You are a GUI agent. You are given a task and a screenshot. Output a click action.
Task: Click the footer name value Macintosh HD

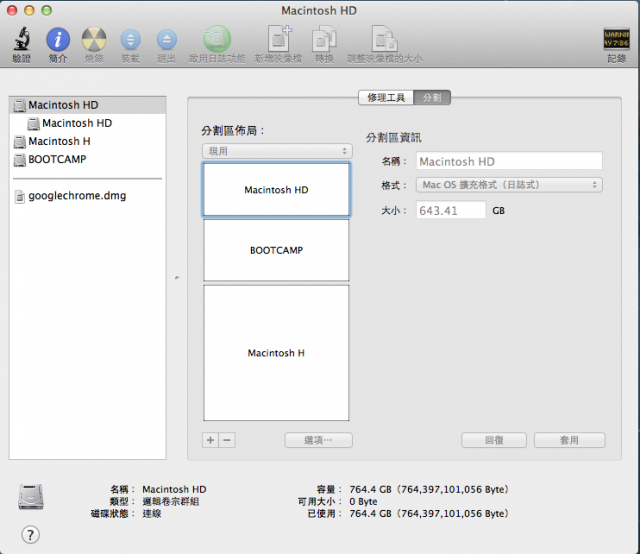tap(174, 489)
